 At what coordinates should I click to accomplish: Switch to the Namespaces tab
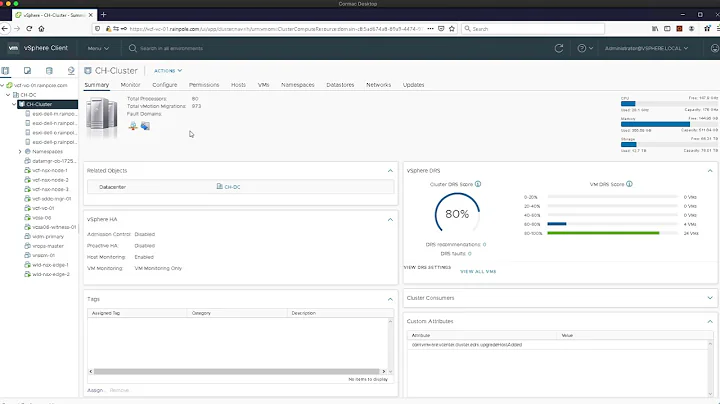pos(298,85)
